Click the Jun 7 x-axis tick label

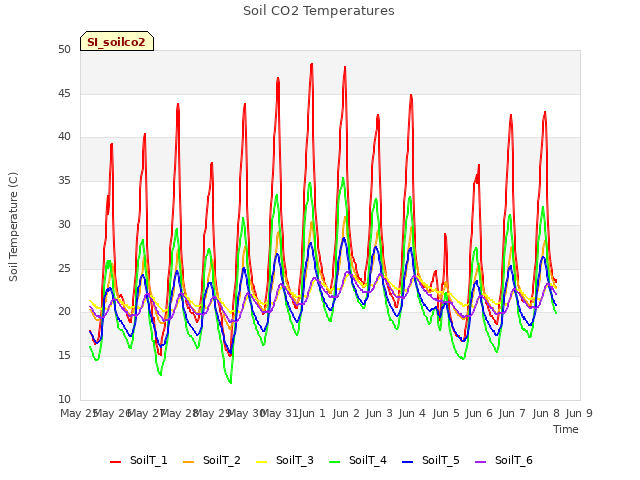tap(512, 413)
